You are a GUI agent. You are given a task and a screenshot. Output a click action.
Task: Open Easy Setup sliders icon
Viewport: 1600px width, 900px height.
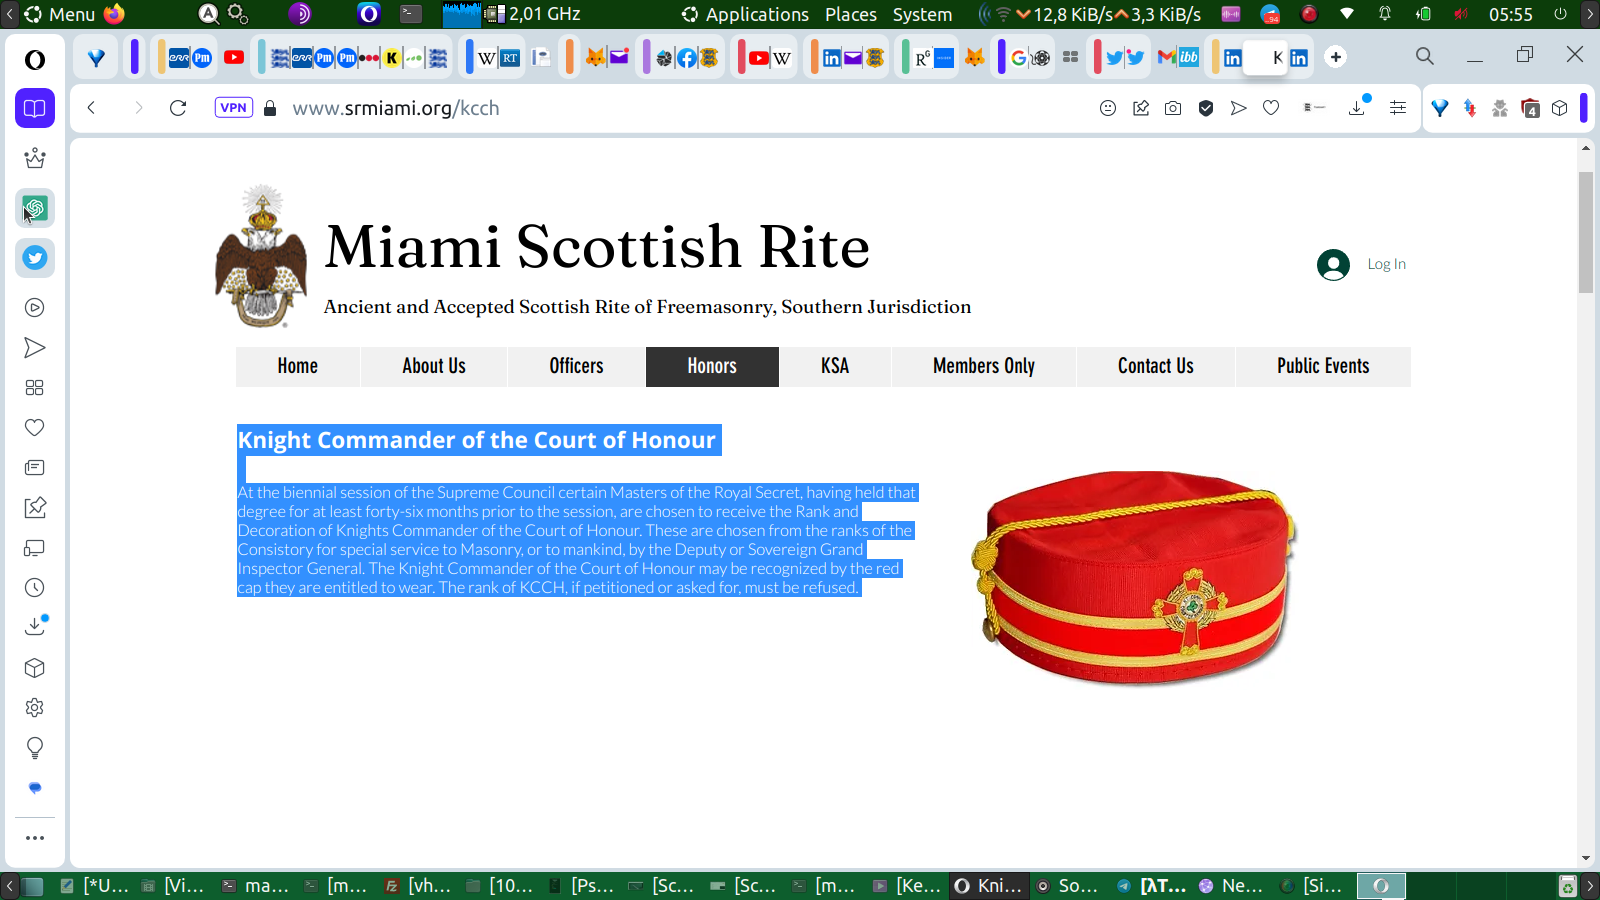(x=1398, y=108)
